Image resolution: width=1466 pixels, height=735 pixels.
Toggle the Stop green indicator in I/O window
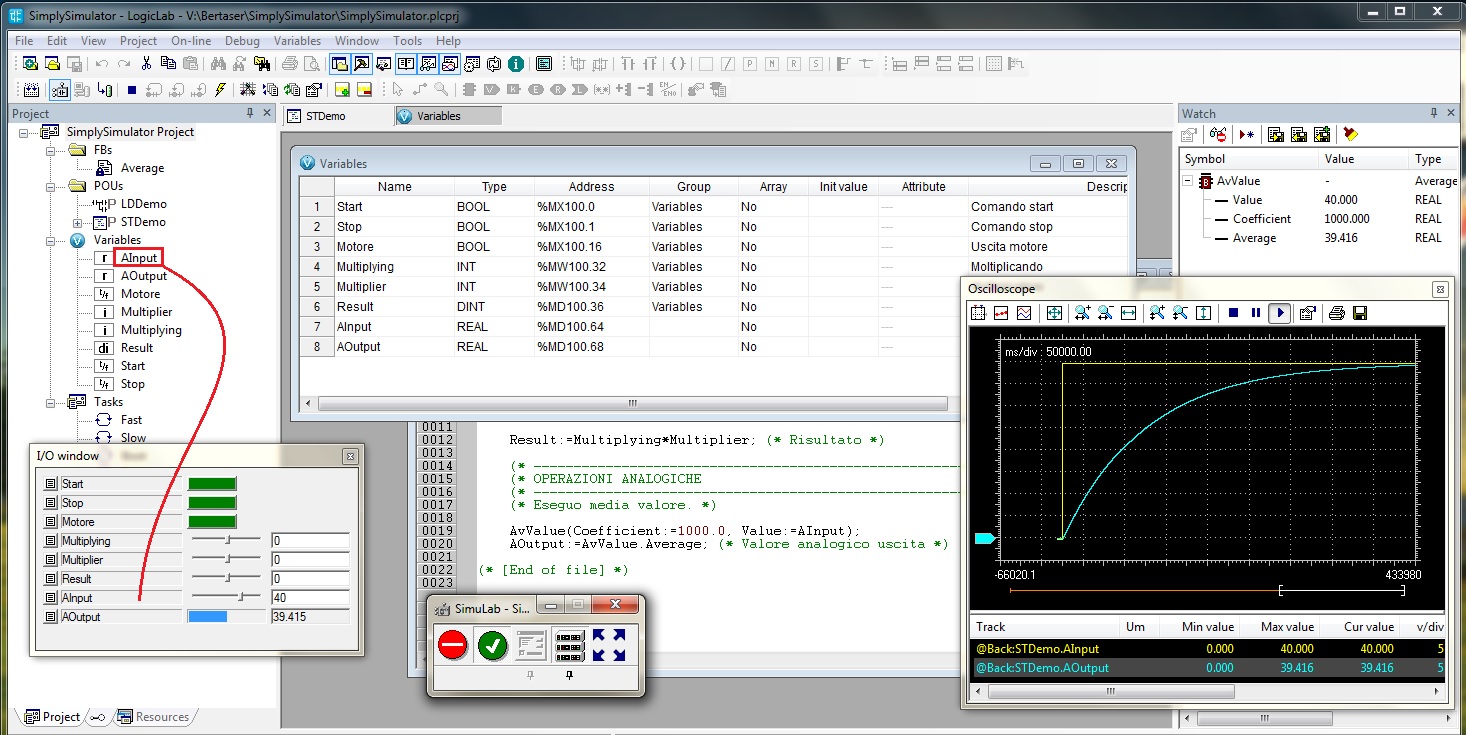[212, 503]
